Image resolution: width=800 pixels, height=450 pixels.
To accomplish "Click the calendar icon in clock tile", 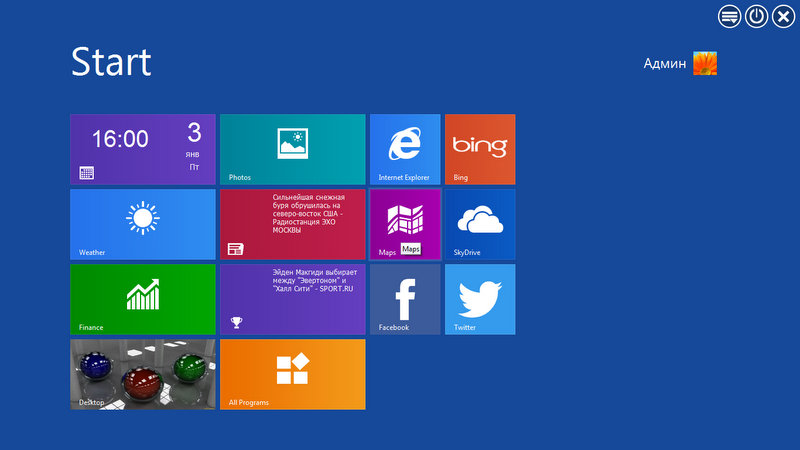I will click(x=87, y=173).
